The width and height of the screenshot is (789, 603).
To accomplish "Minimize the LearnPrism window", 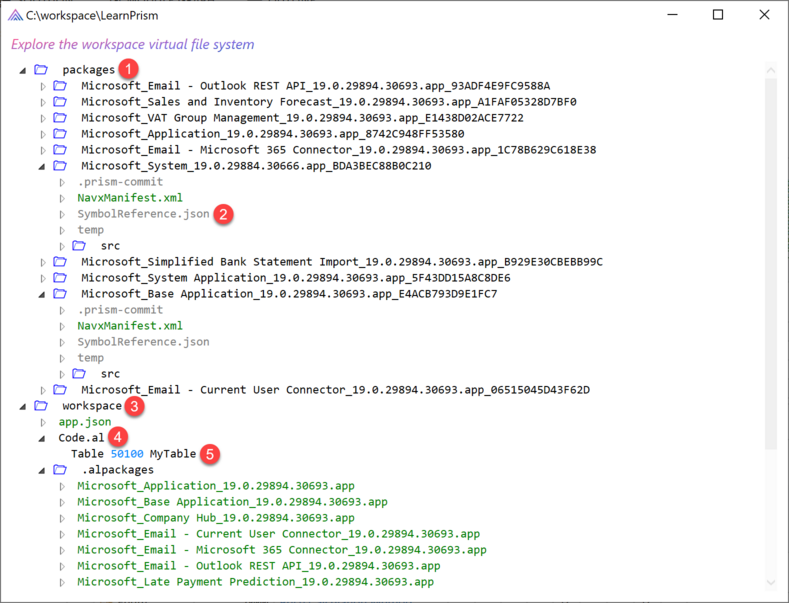I will (x=673, y=15).
